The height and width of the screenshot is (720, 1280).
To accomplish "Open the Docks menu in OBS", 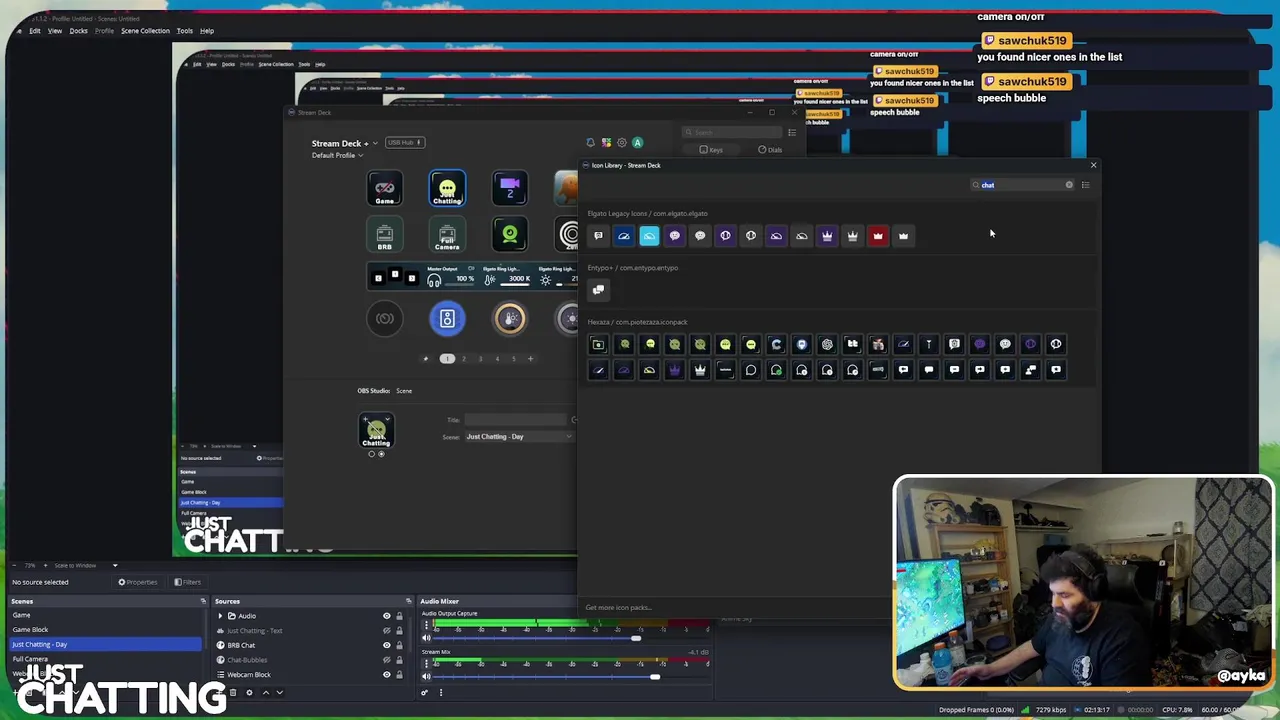I will (78, 31).
